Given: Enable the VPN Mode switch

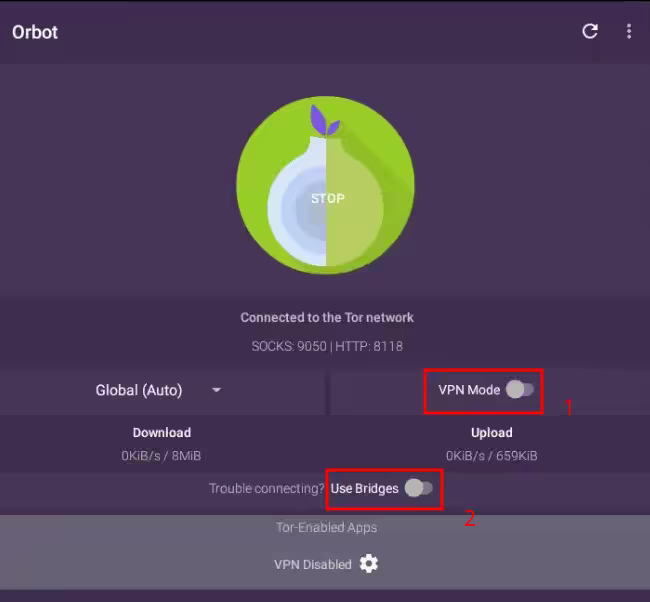Looking at the screenshot, I should tap(520, 389).
